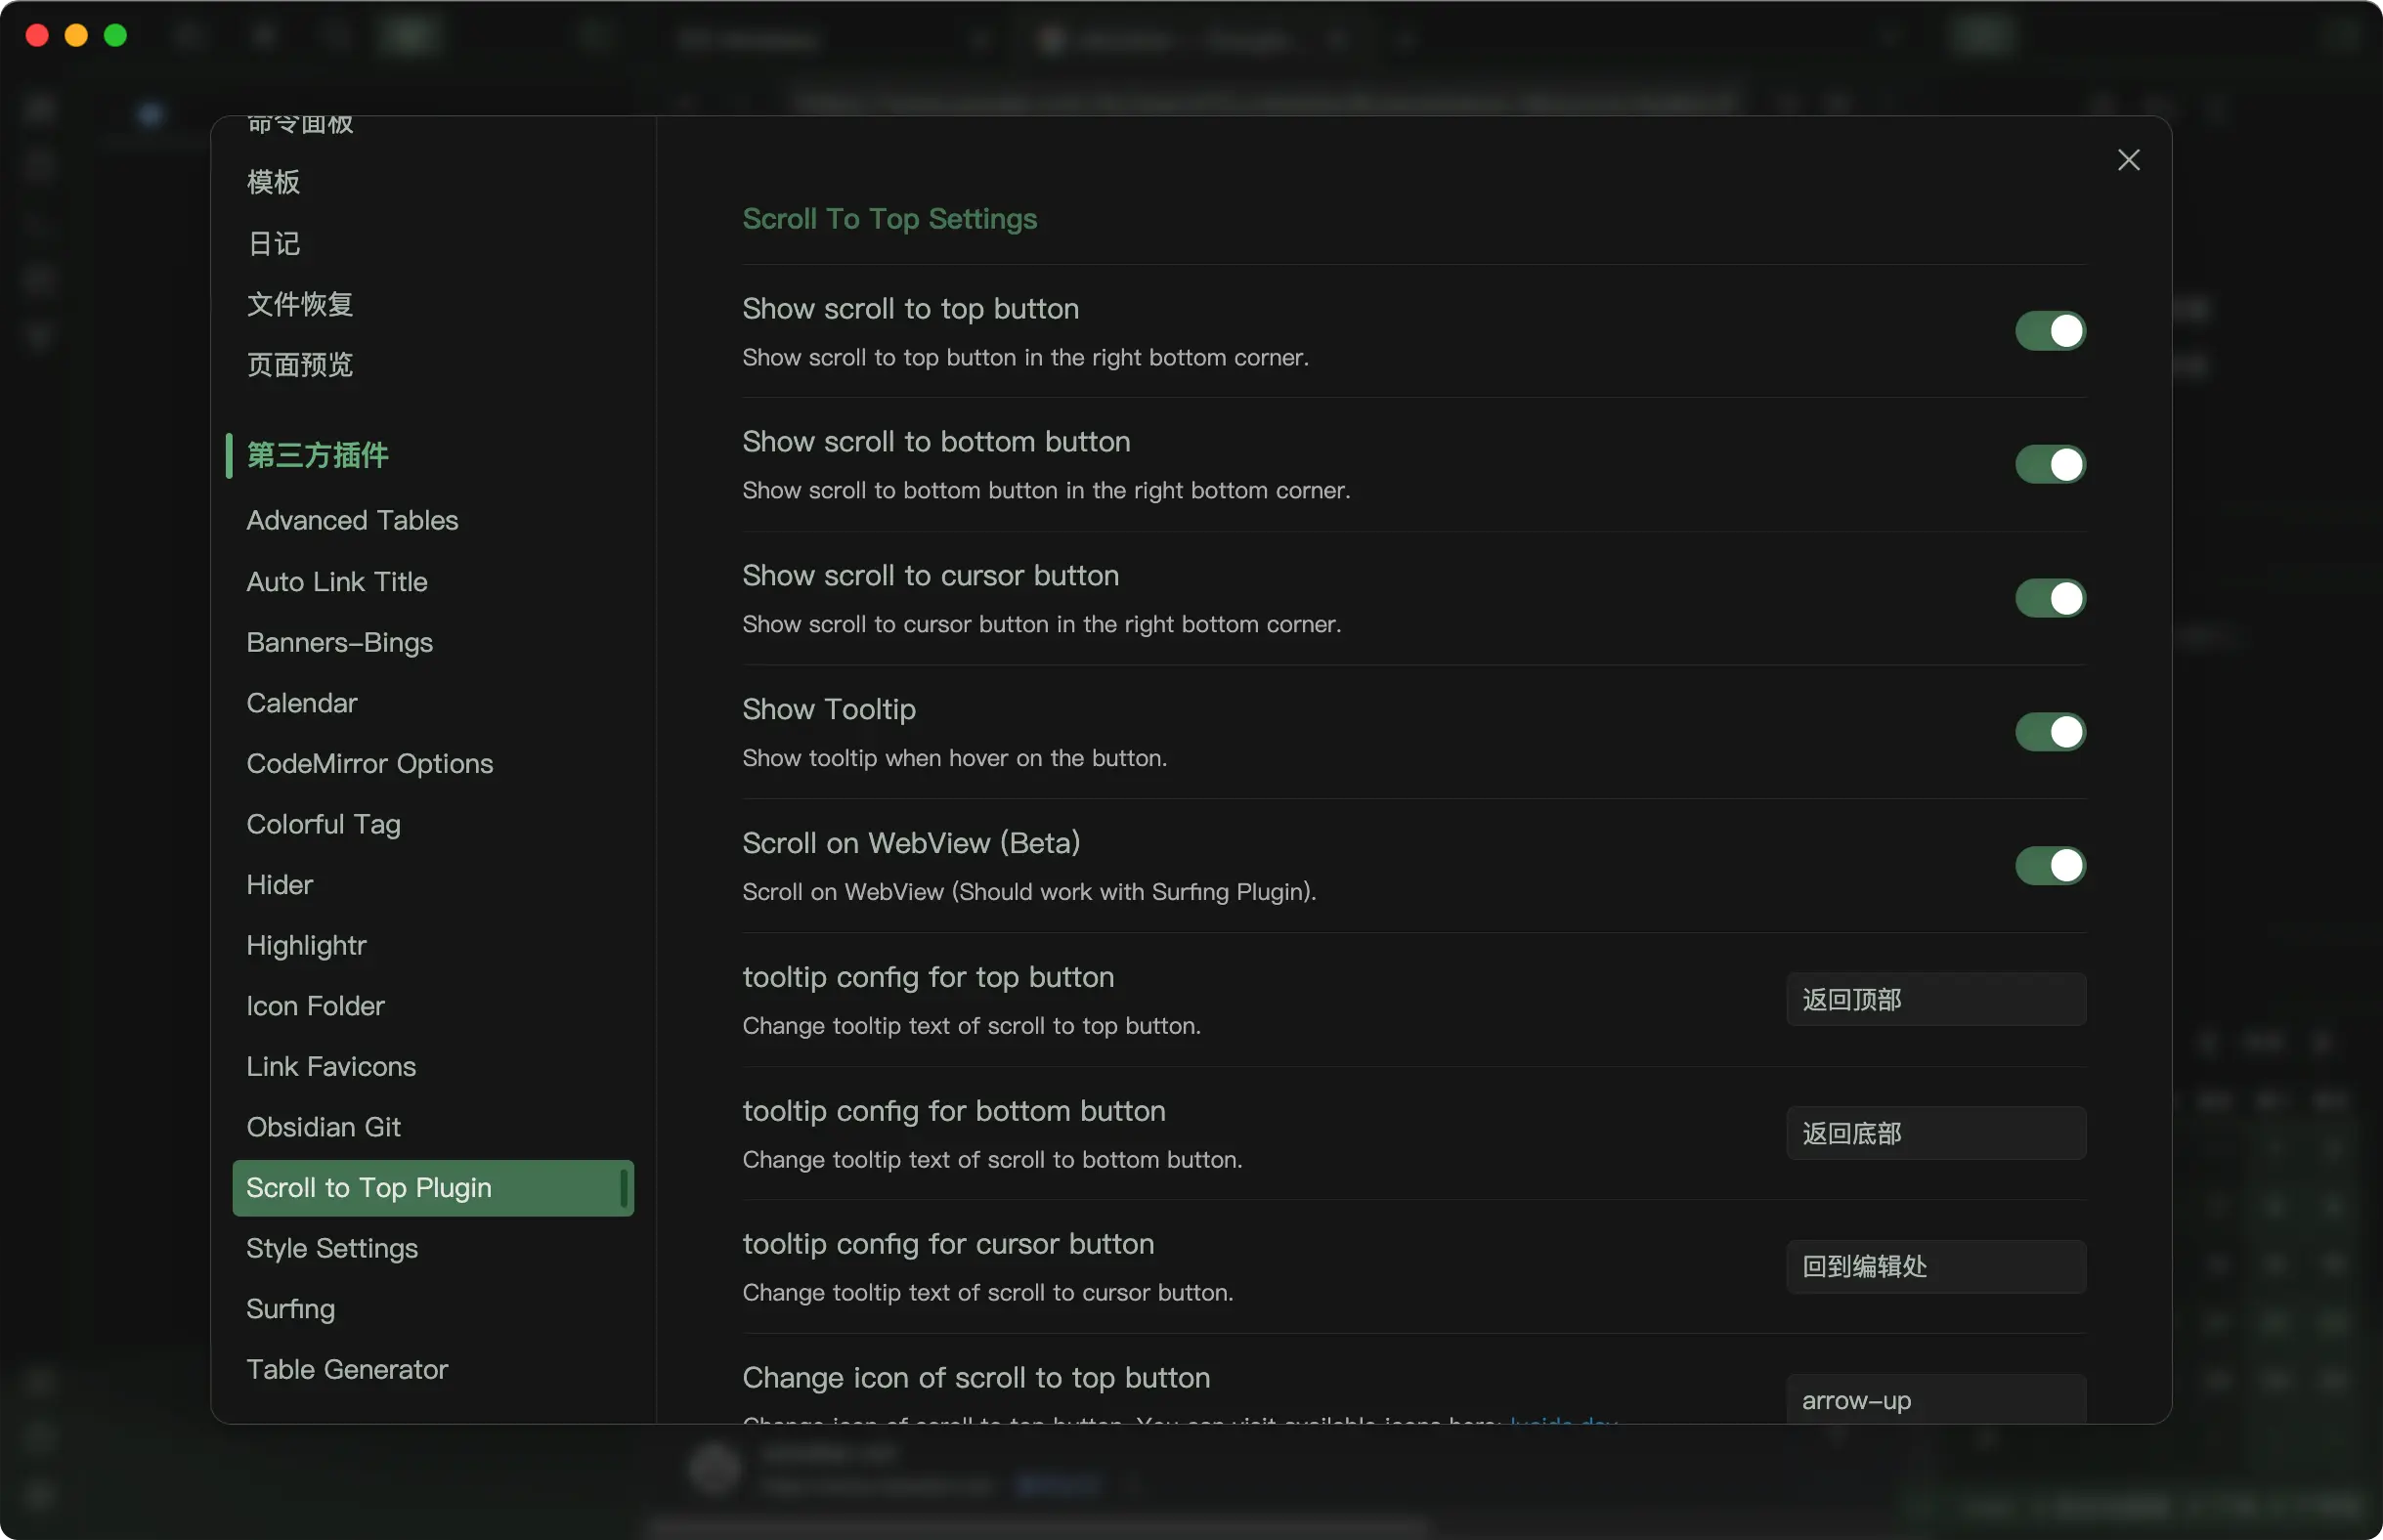Select Table Generator in sidebar
The height and width of the screenshot is (1540, 2383).
(347, 1370)
